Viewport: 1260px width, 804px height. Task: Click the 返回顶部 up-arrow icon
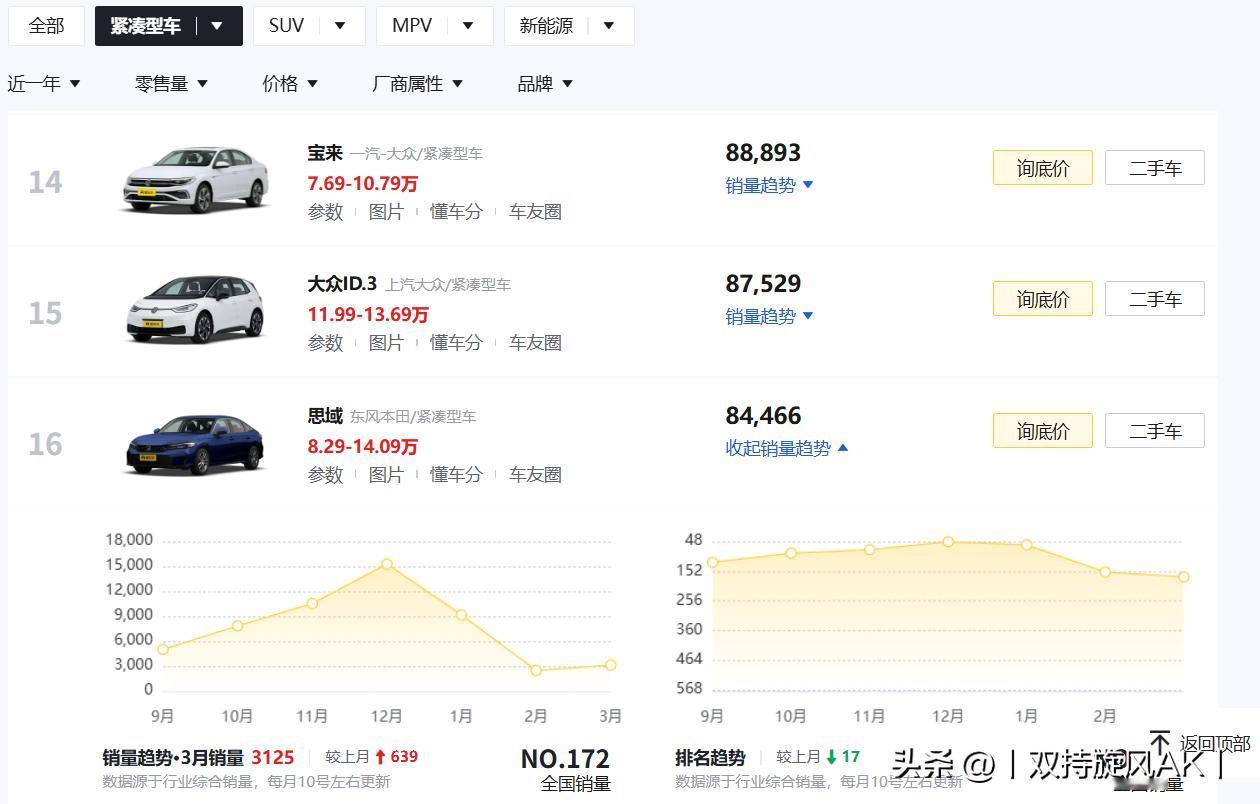(1160, 742)
